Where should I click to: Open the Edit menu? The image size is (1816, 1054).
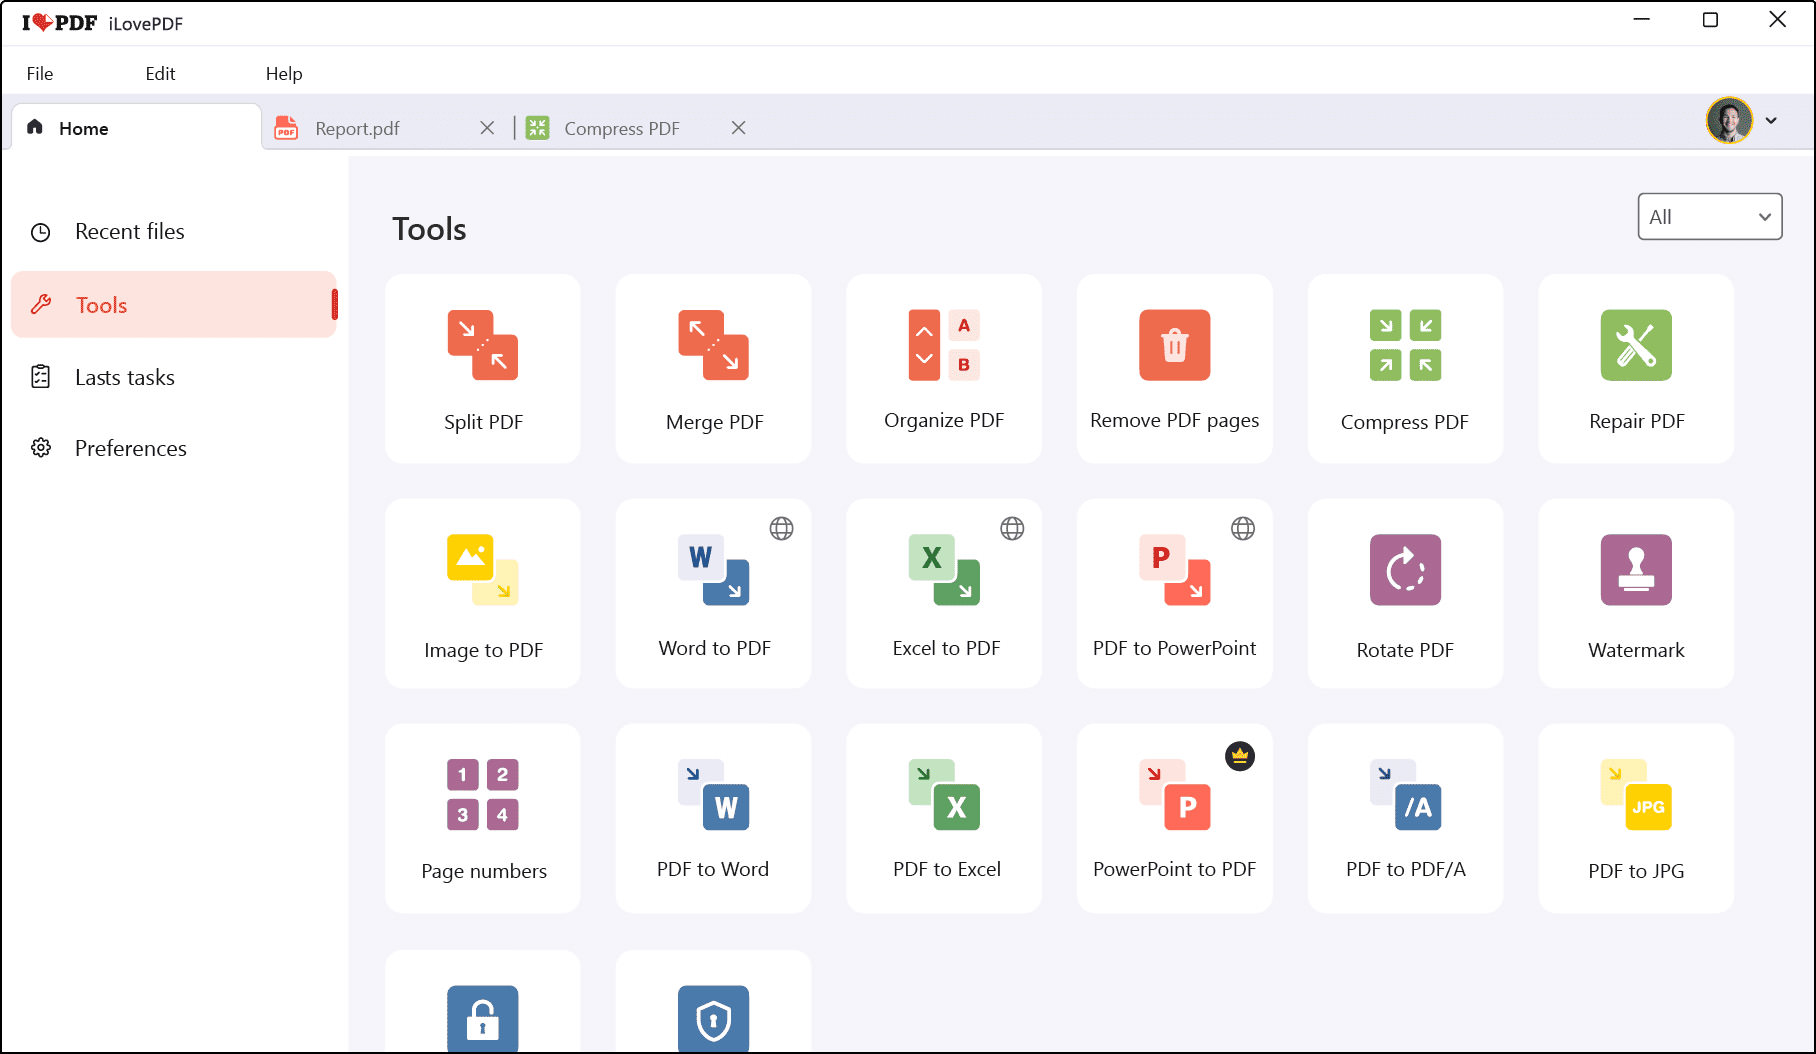click(x=160, y=73)
